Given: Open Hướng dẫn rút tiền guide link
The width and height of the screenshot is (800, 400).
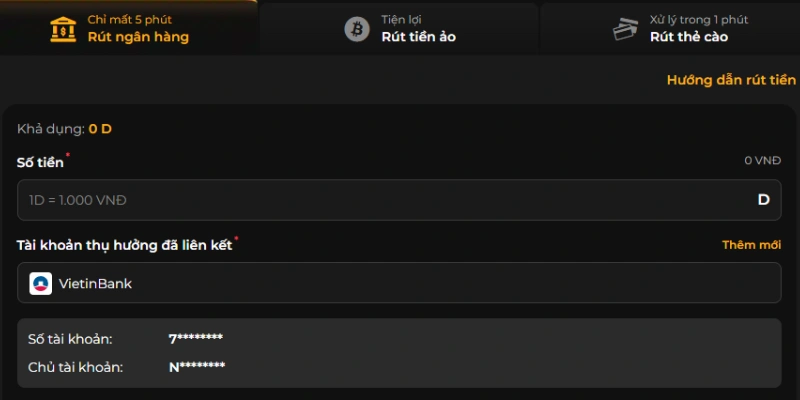Looking at the screenshot, I should point(731,80).
